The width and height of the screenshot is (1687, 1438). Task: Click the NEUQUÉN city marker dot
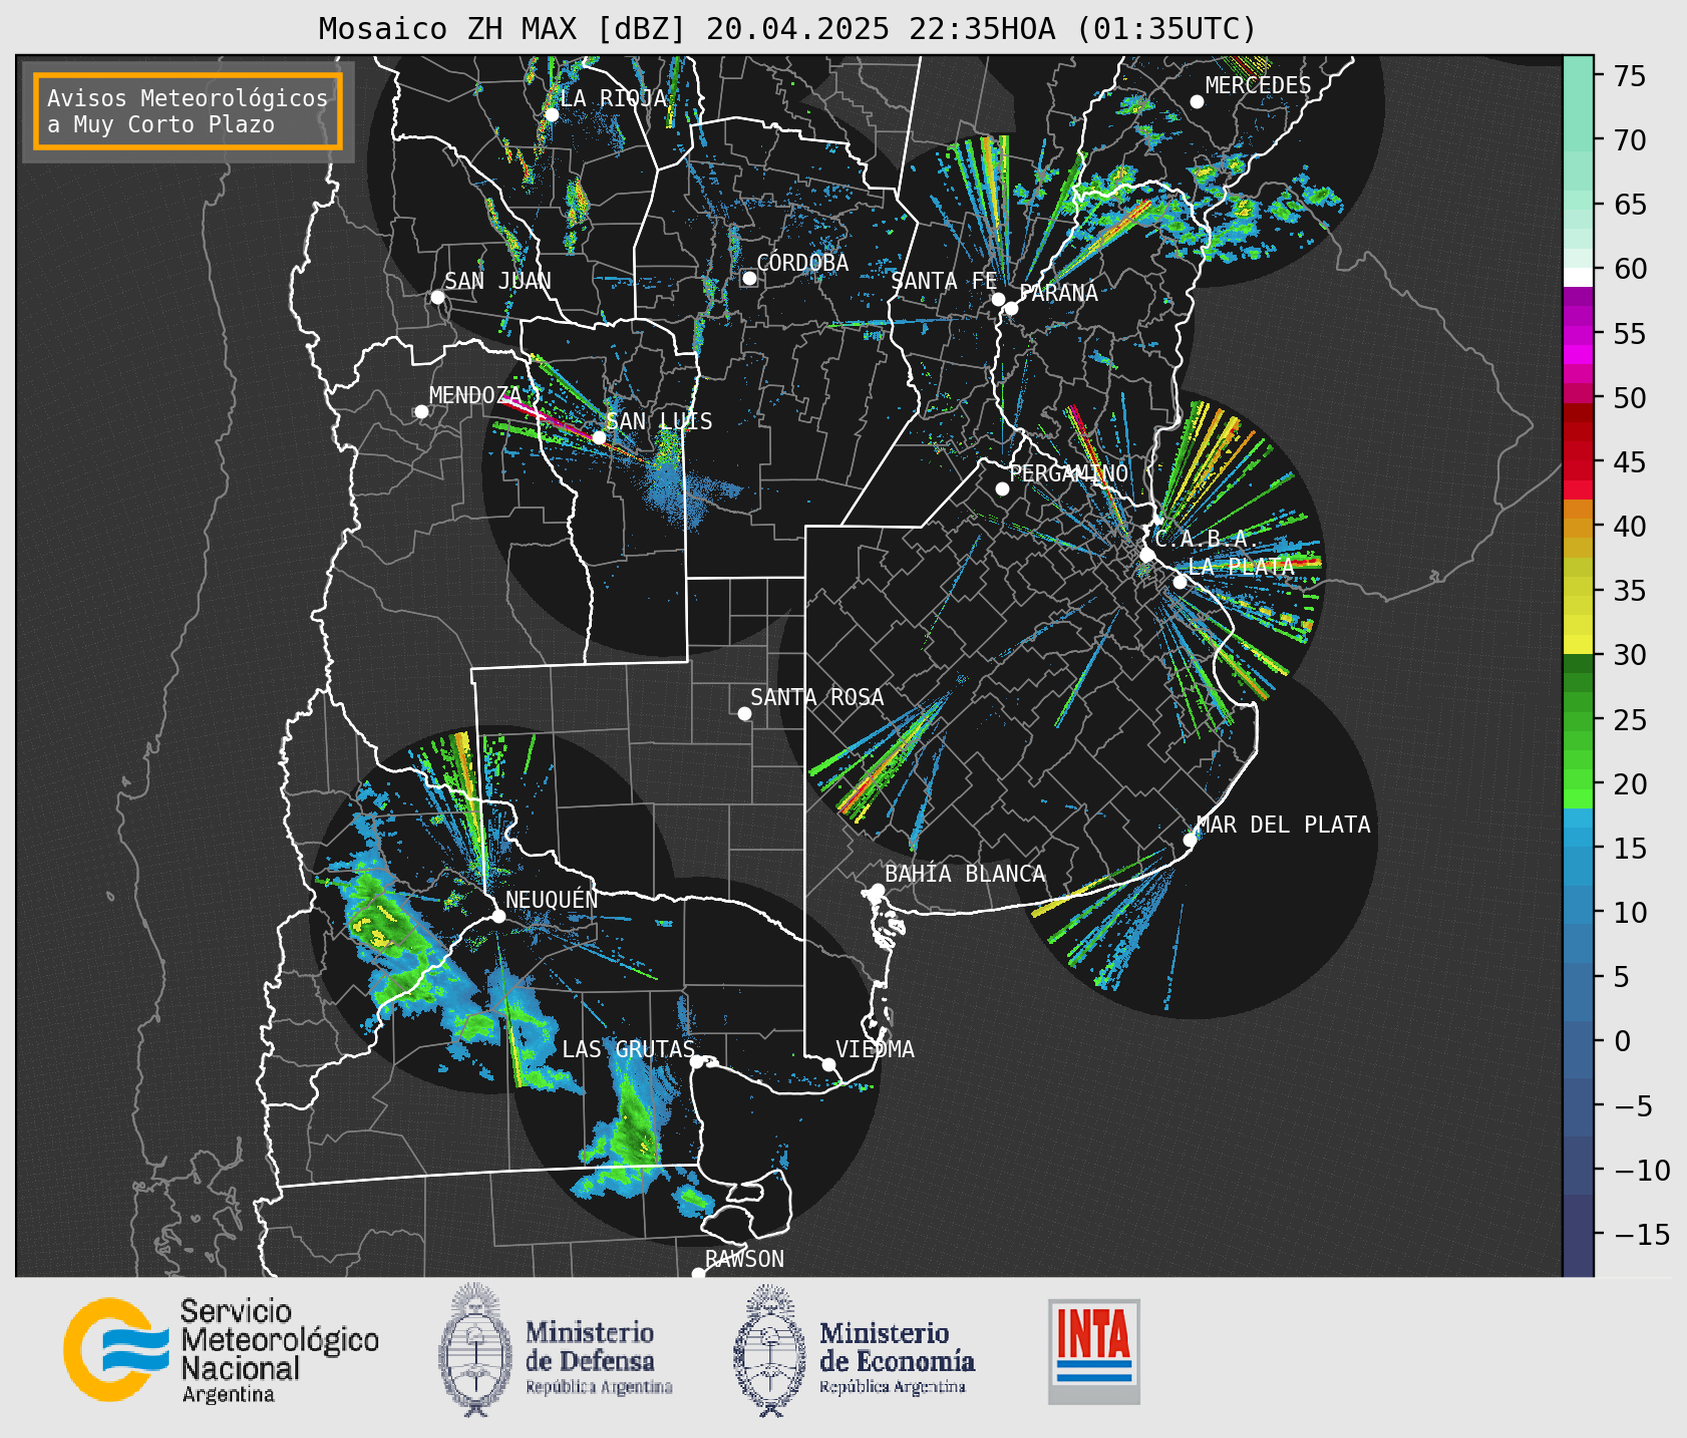coord(498,916)
